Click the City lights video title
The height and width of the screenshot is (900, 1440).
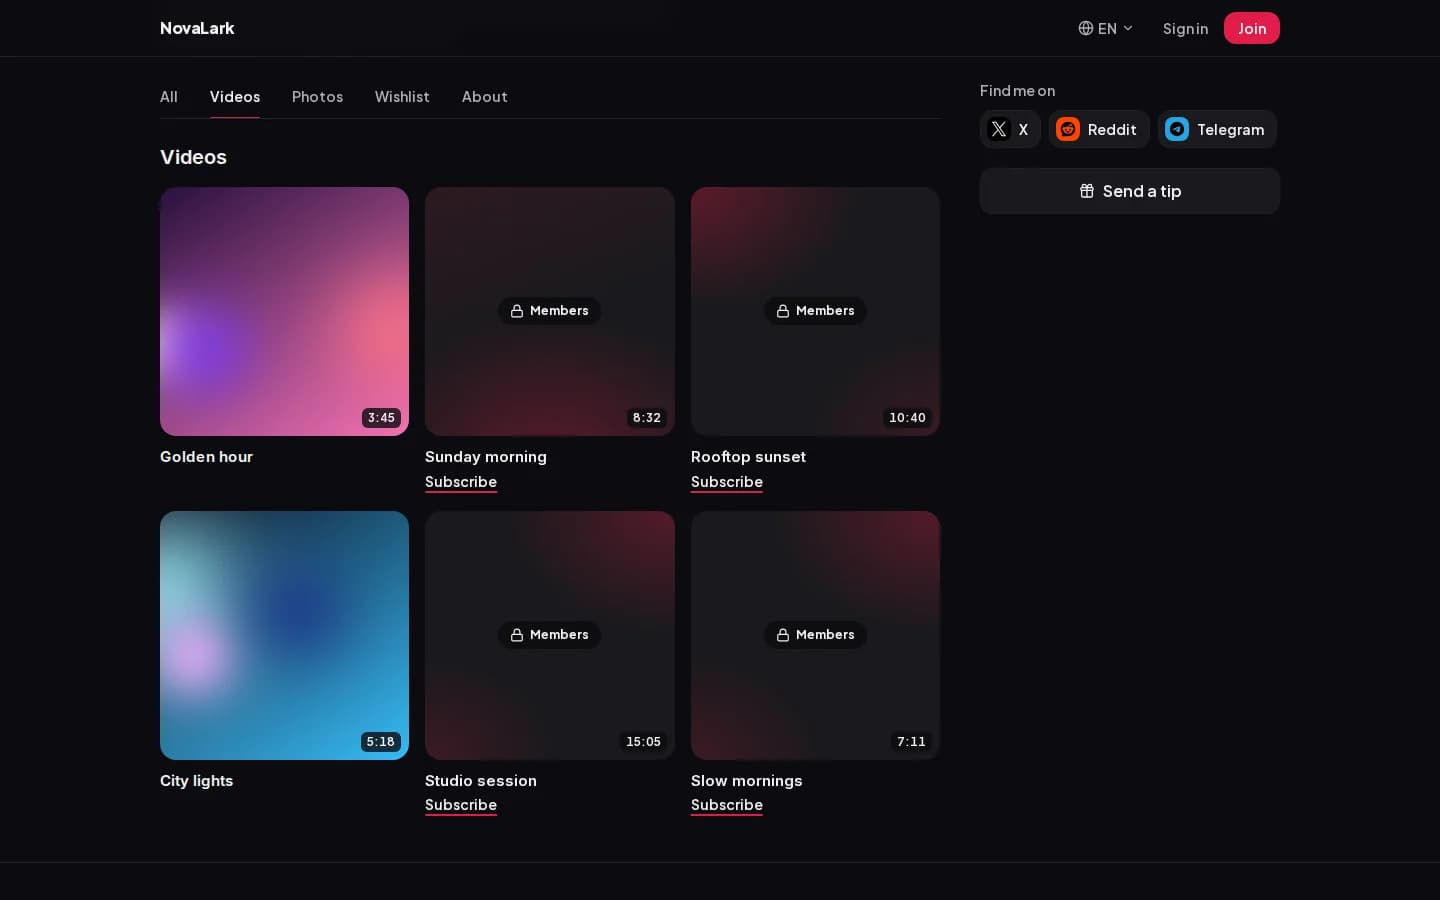[196, 781]
